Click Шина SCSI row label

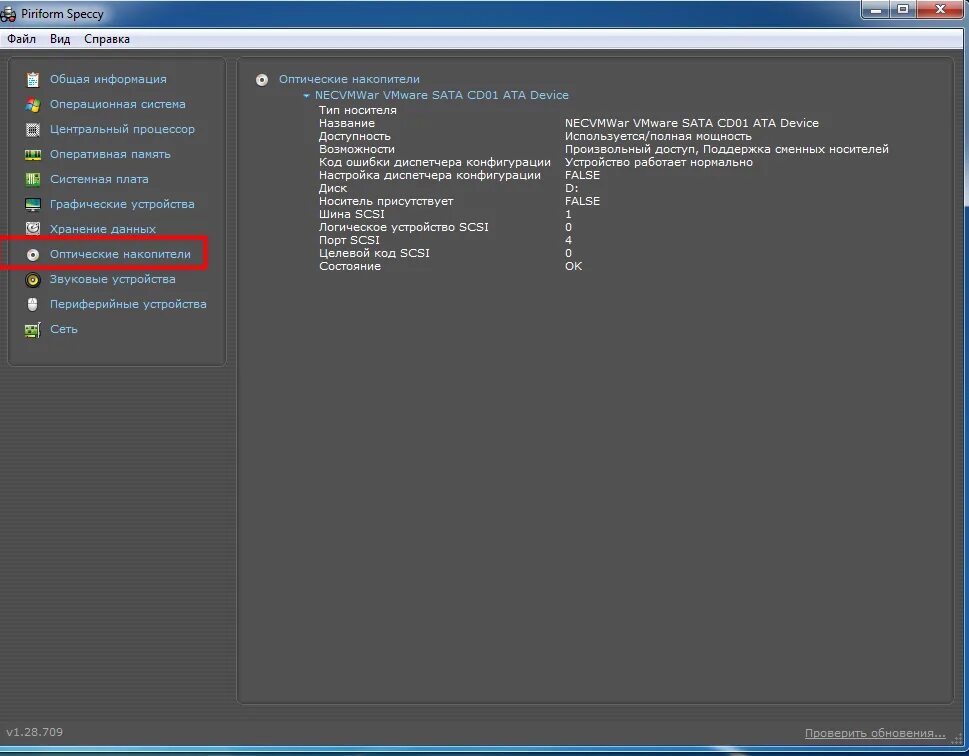tap(352, 214)
